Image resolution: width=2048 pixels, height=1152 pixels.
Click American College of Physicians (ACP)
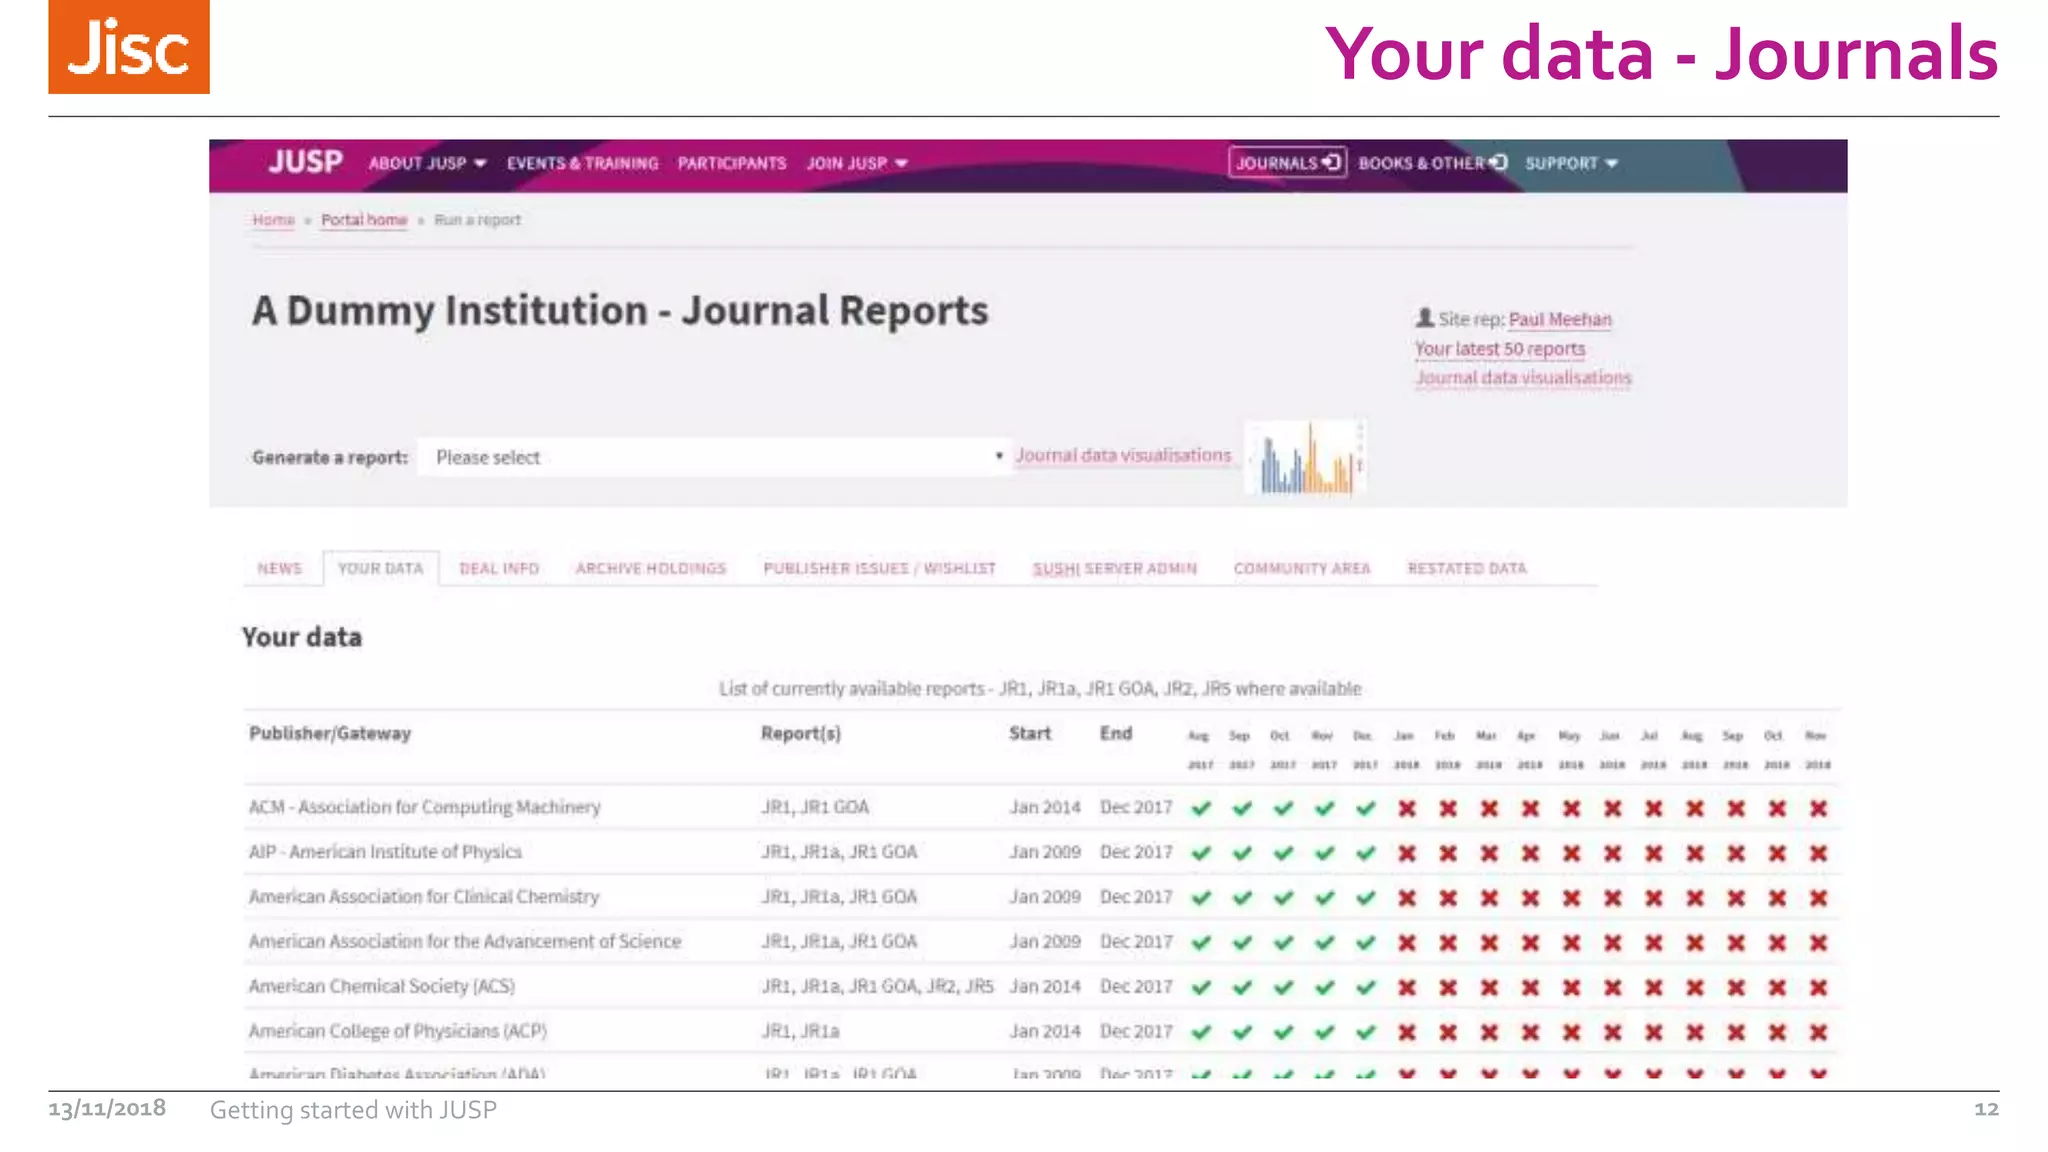tap(398, 1031)
